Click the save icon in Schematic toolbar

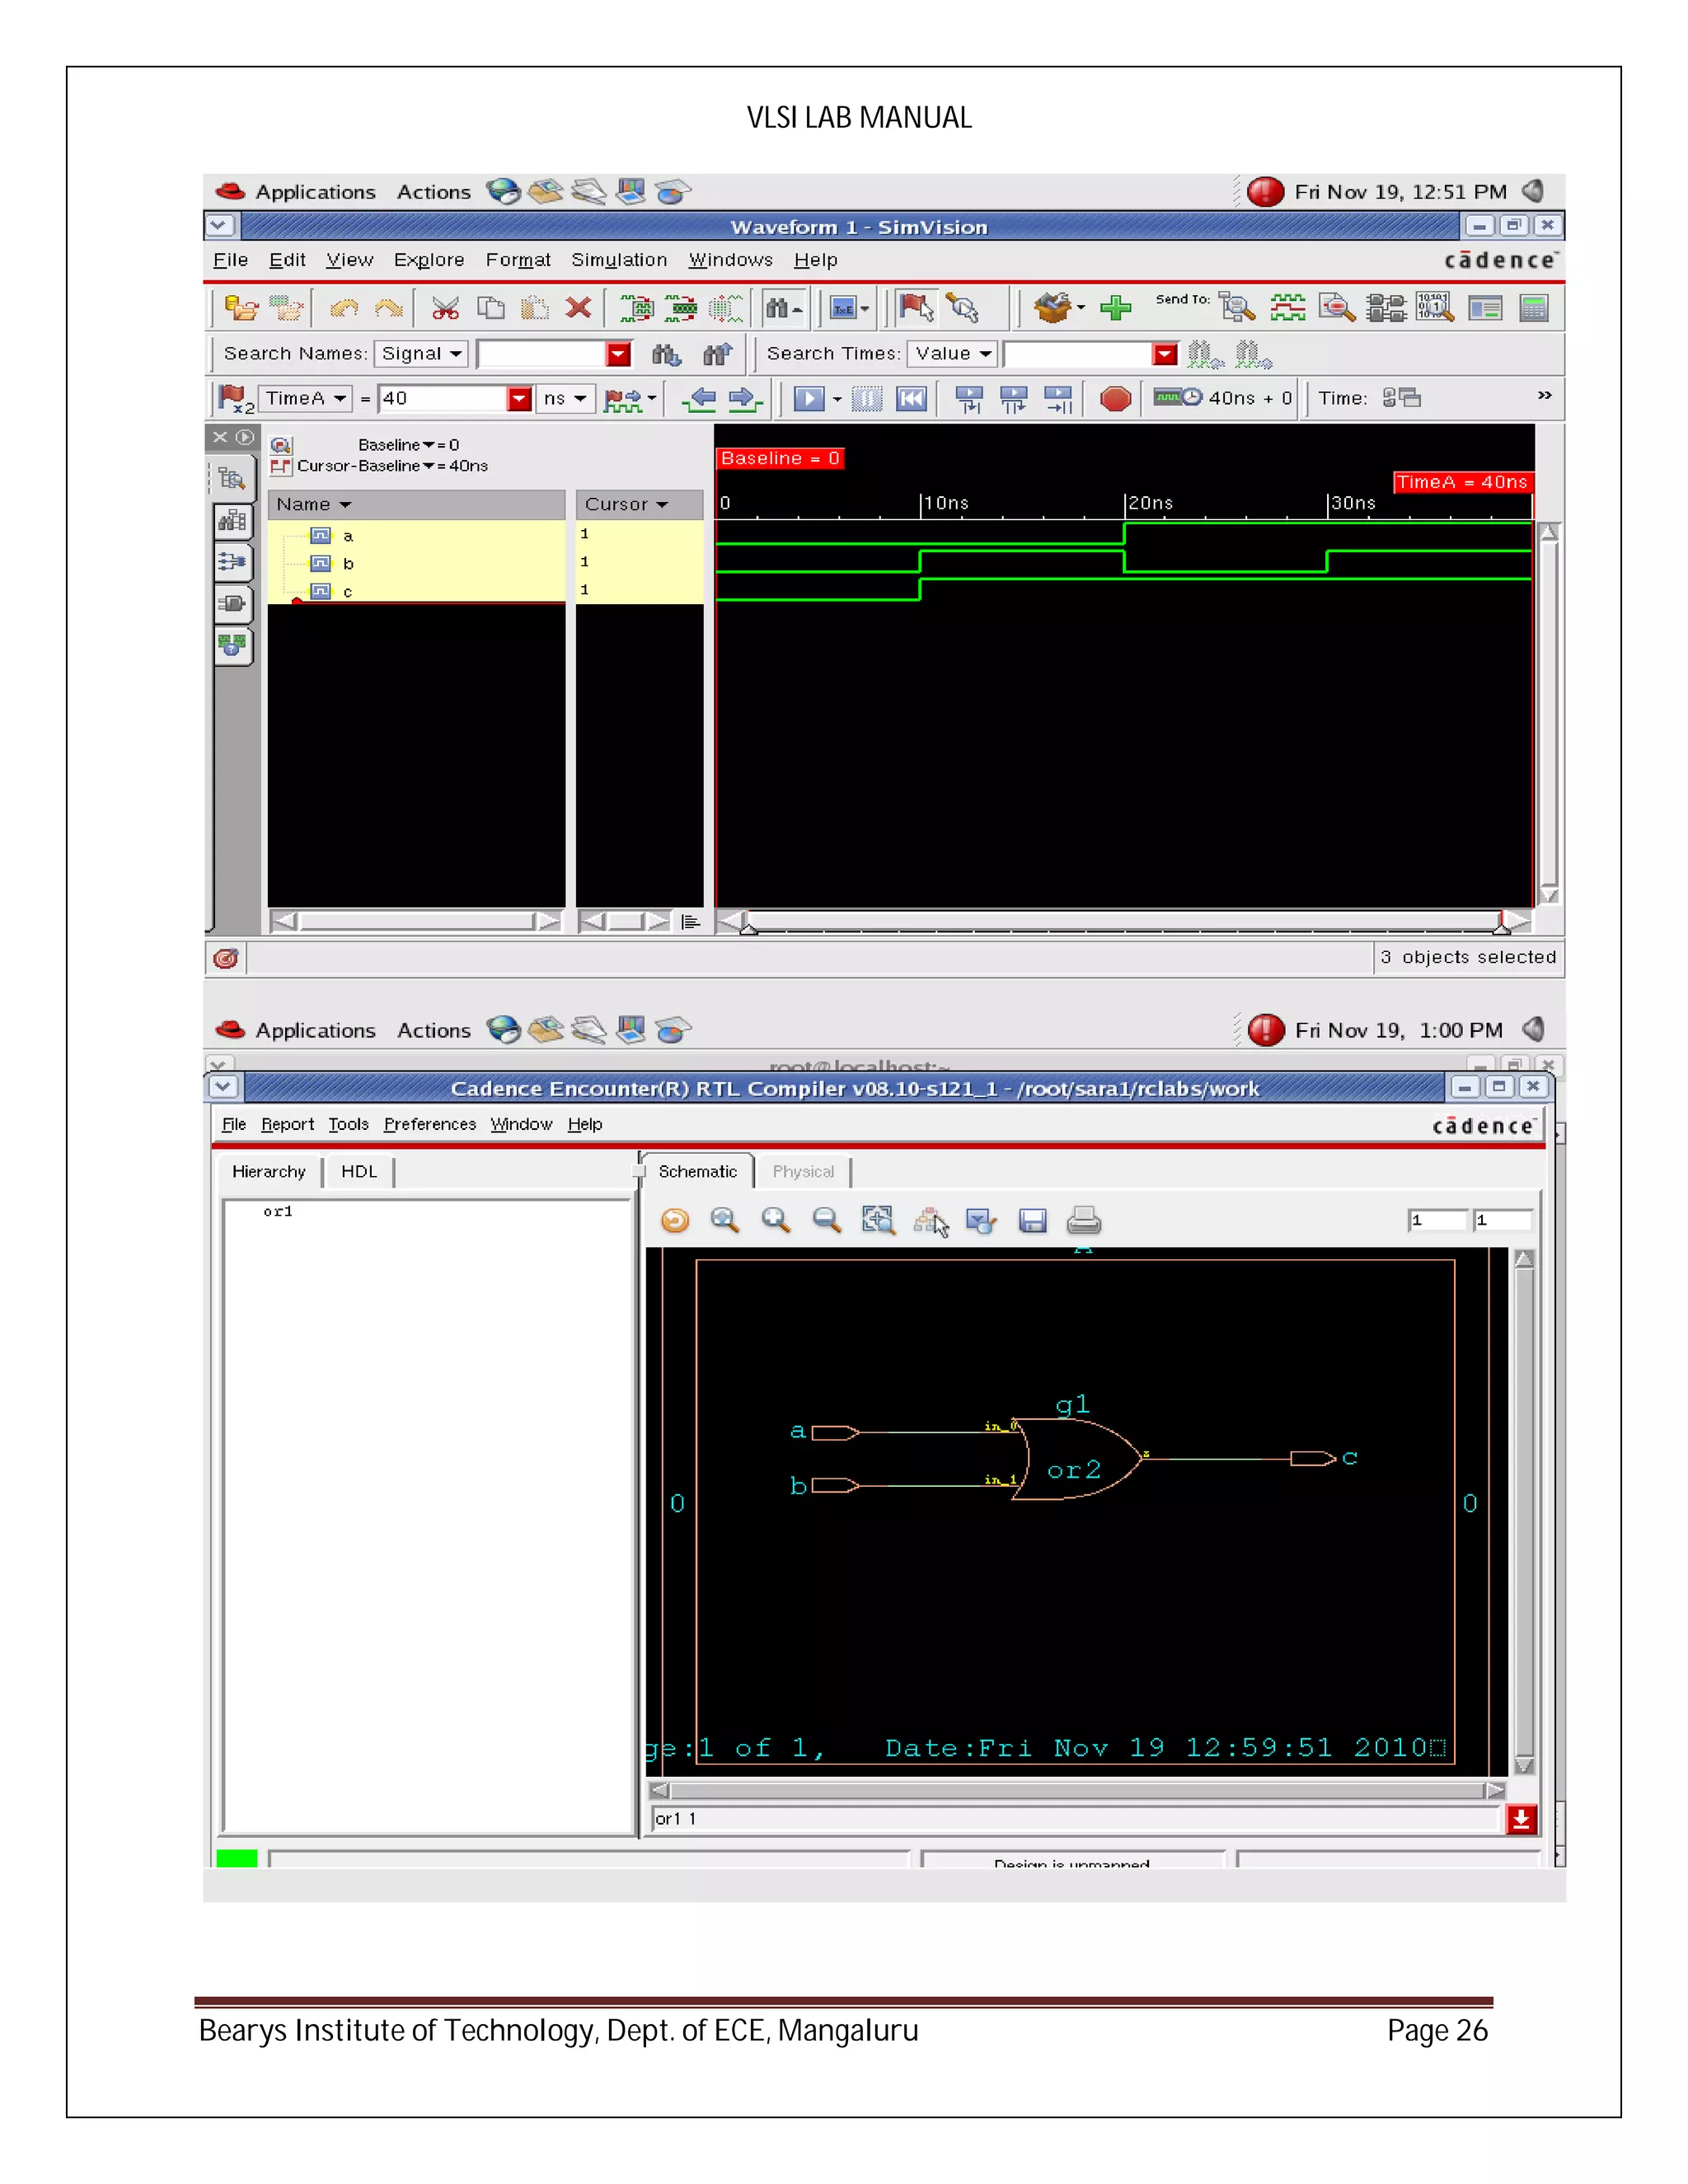coord(1032,1220)
